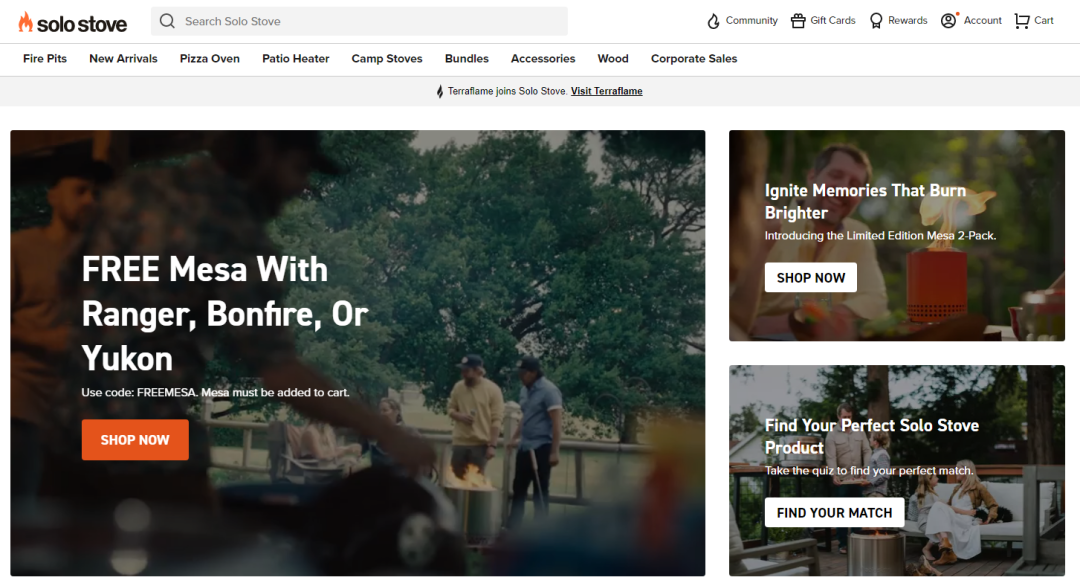Click 'Take the quiz to find your perfect match' text
The width and height of the screenshot is (1080, 583).
[x=869, y=471]
